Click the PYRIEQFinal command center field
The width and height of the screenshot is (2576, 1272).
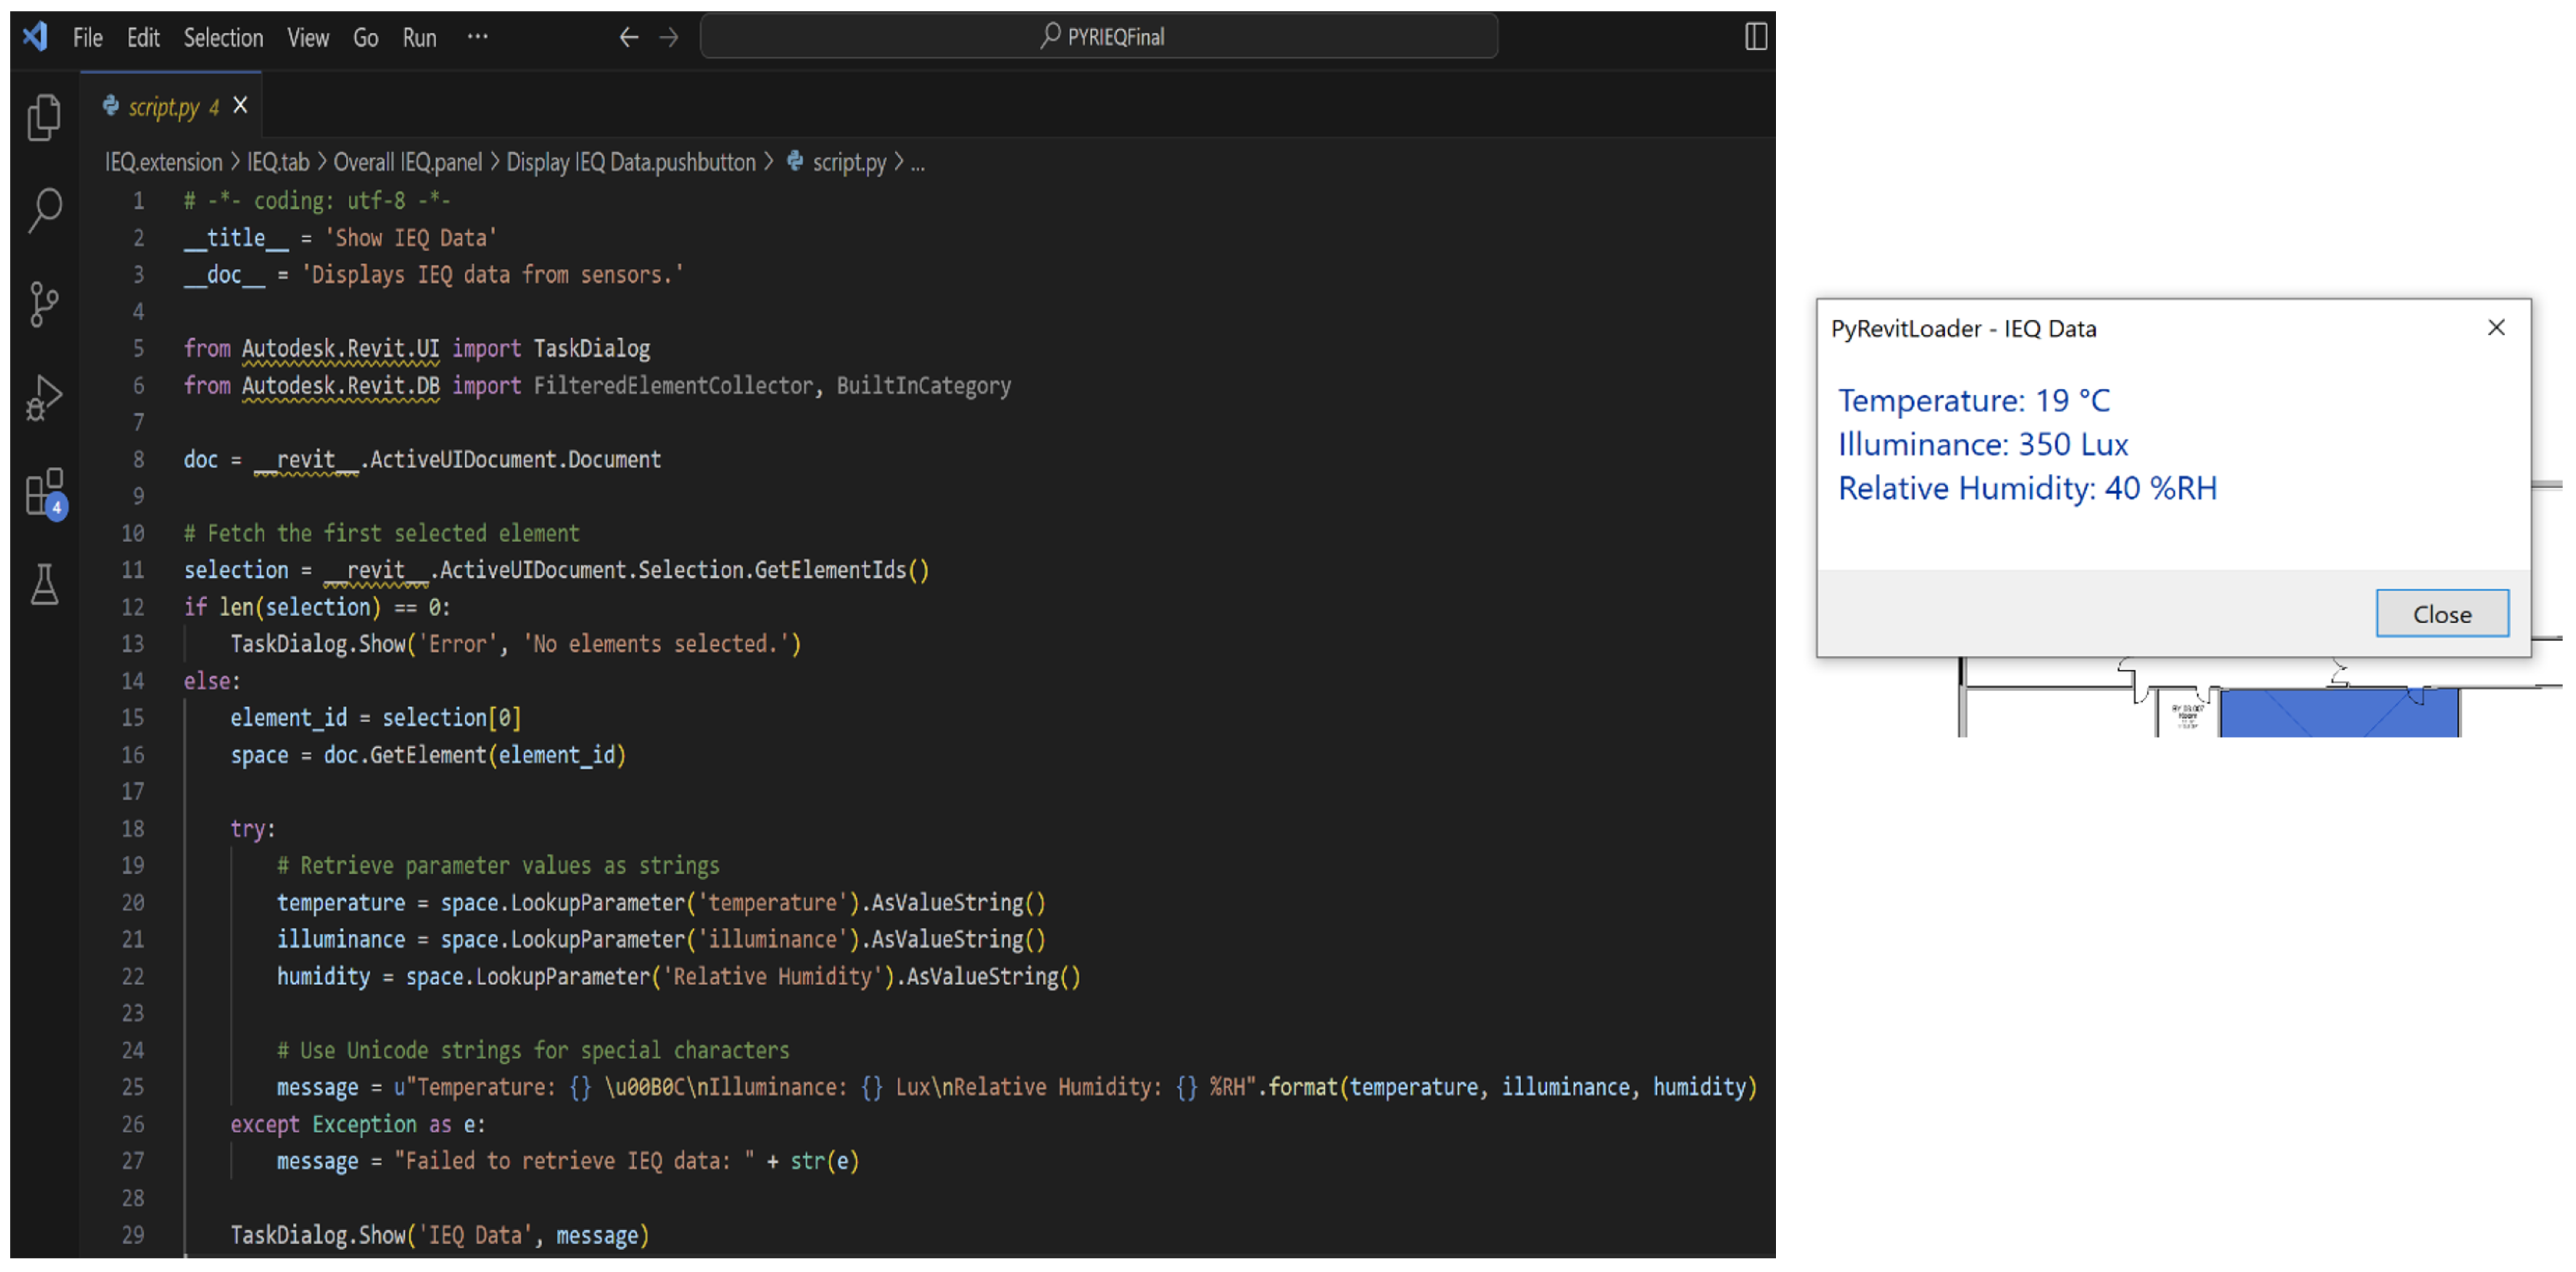[1099, 36]
